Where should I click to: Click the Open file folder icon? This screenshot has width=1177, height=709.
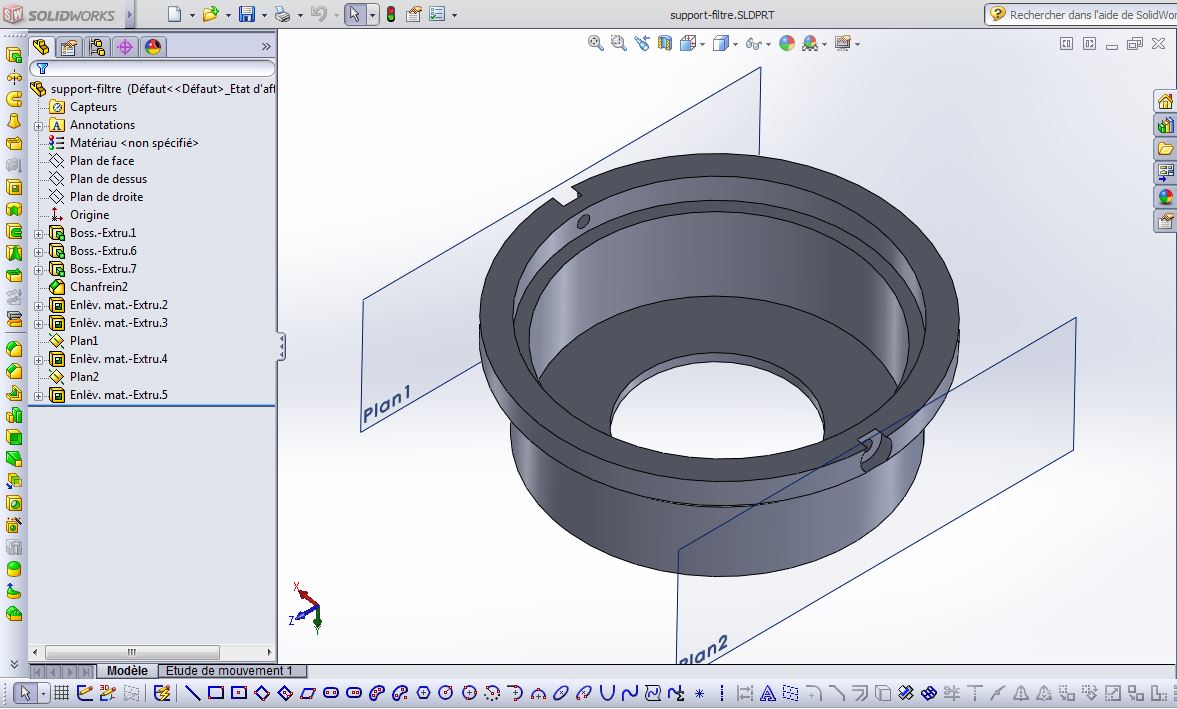click(x=211, y=14)
